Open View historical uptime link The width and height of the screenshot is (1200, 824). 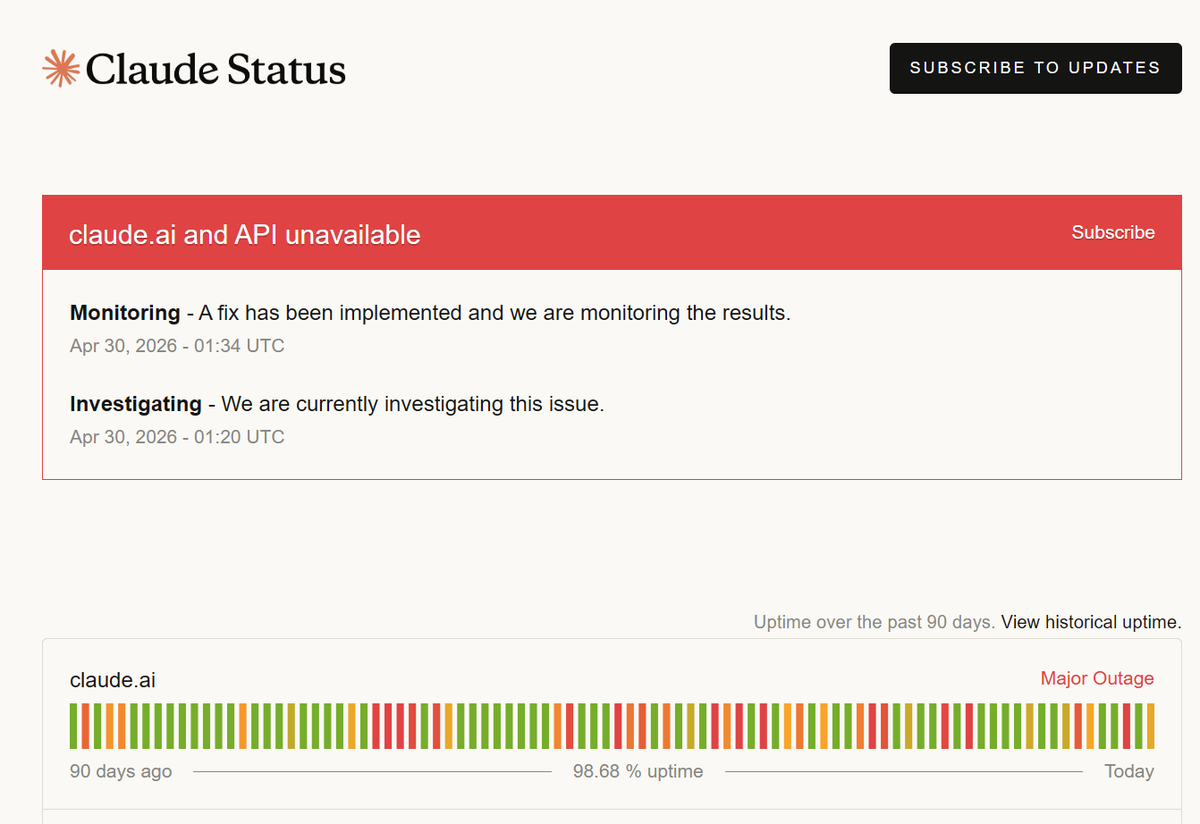[1091, 622]
